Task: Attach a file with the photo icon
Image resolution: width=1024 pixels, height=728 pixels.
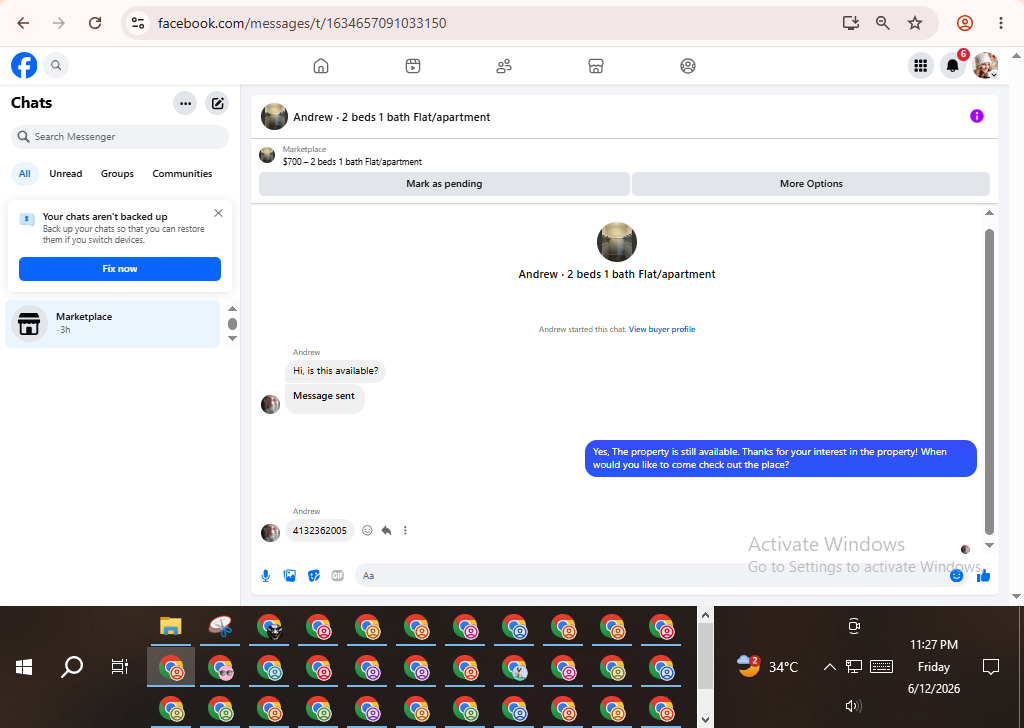Action: 290,576
